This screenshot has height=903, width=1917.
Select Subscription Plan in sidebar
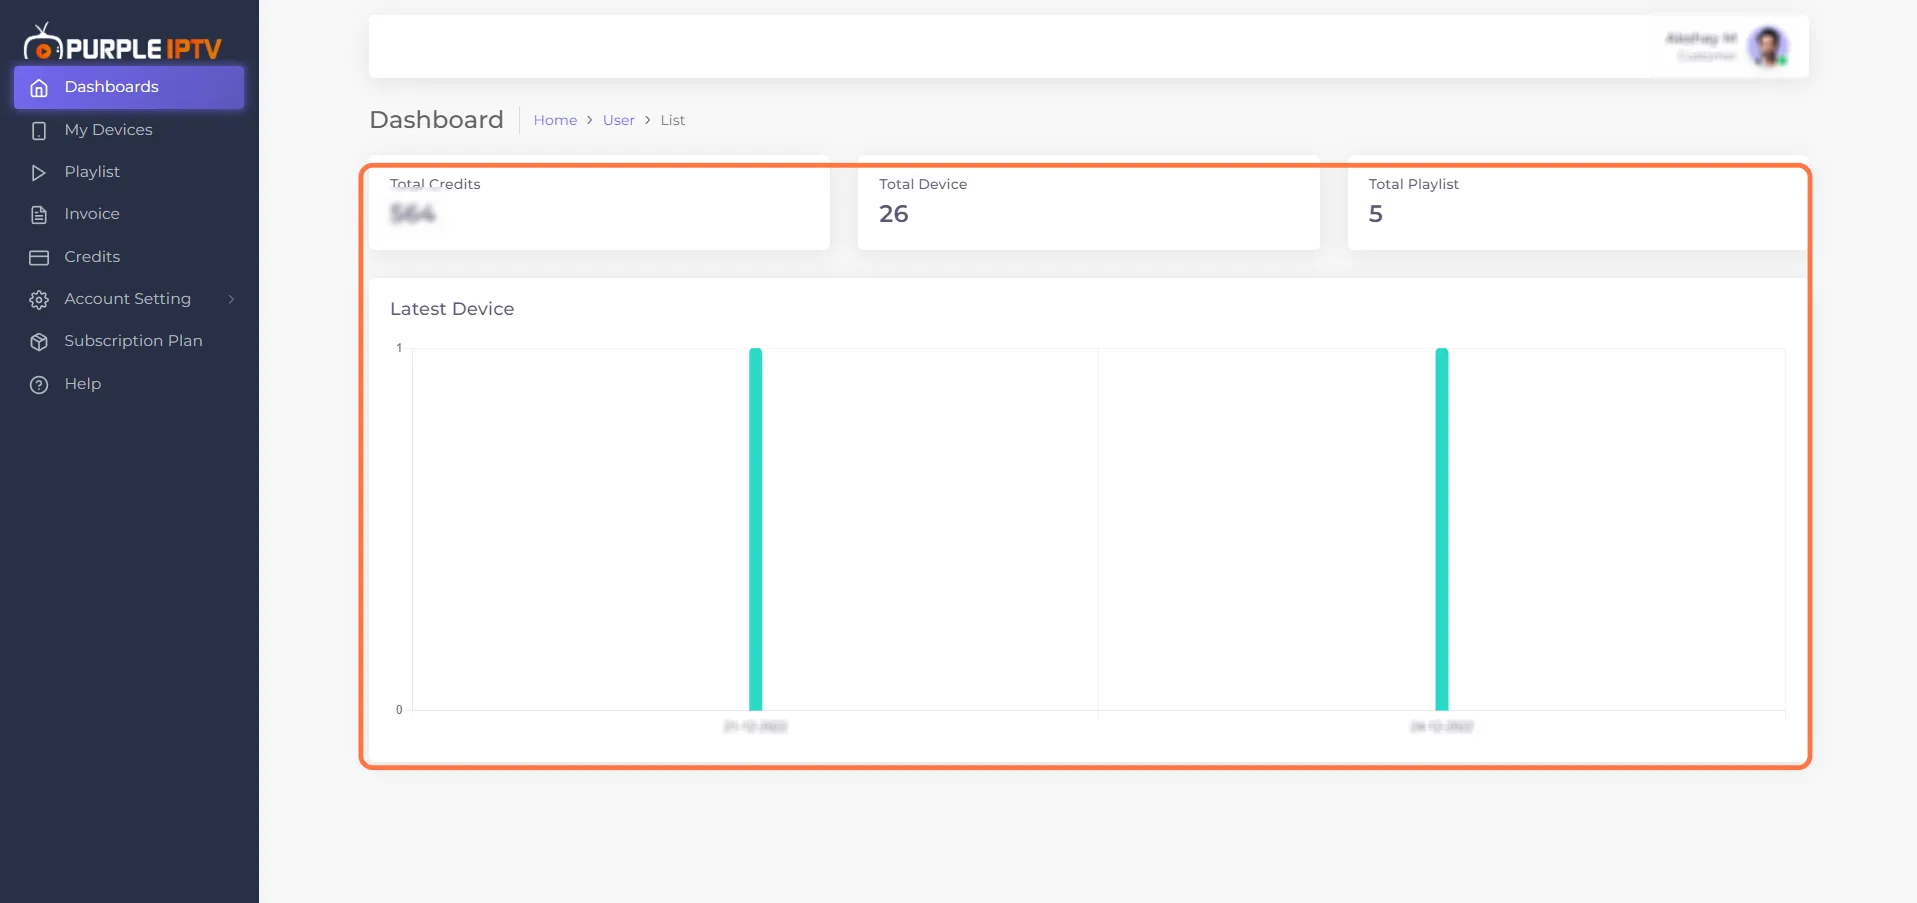[x=129, y=341]
